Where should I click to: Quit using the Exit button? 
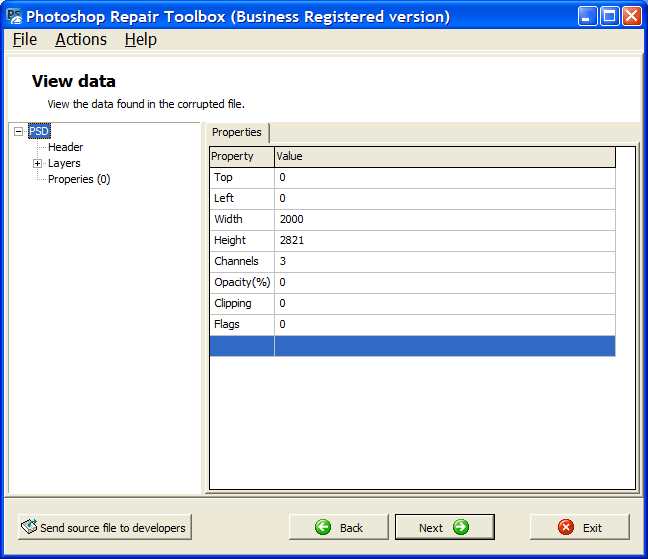pyautogui.click(x=580, y=527)
